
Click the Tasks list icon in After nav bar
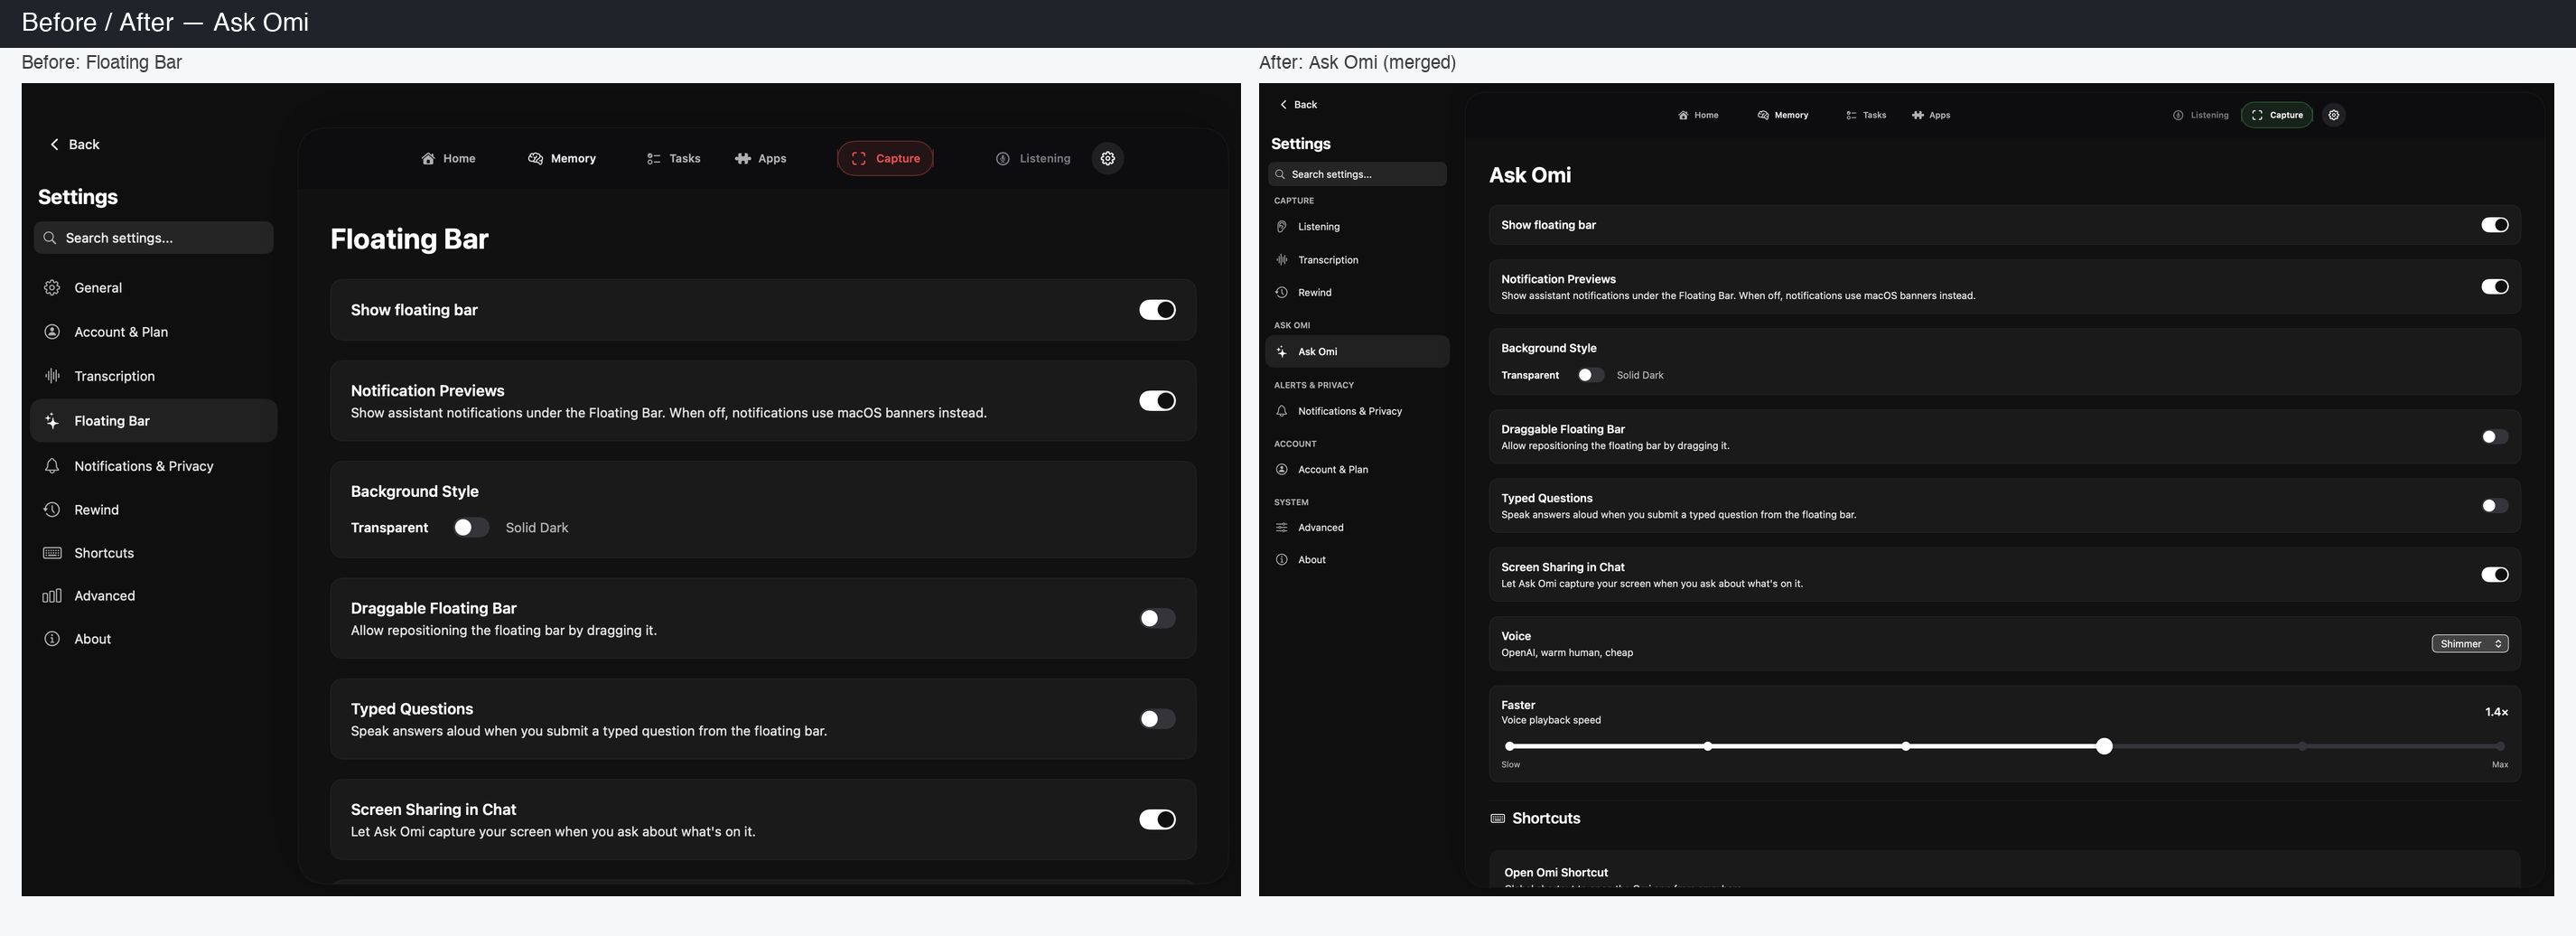coord(1851,115)
